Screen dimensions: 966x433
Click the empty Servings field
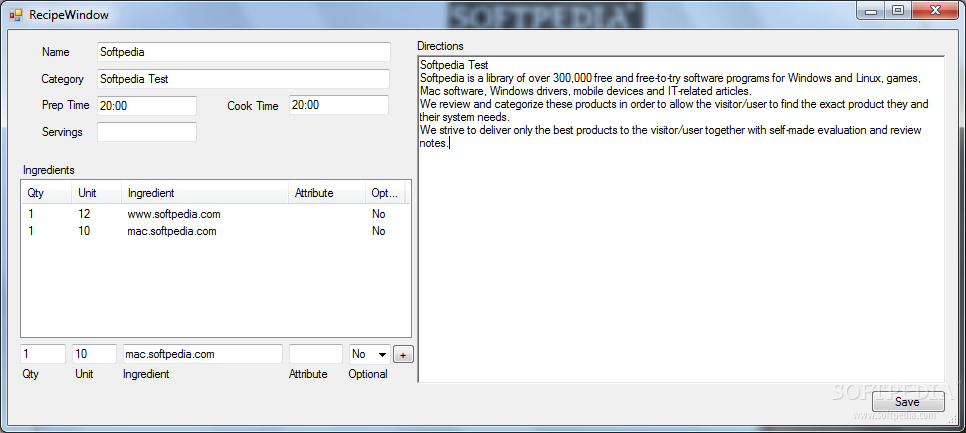coord(147,132)
